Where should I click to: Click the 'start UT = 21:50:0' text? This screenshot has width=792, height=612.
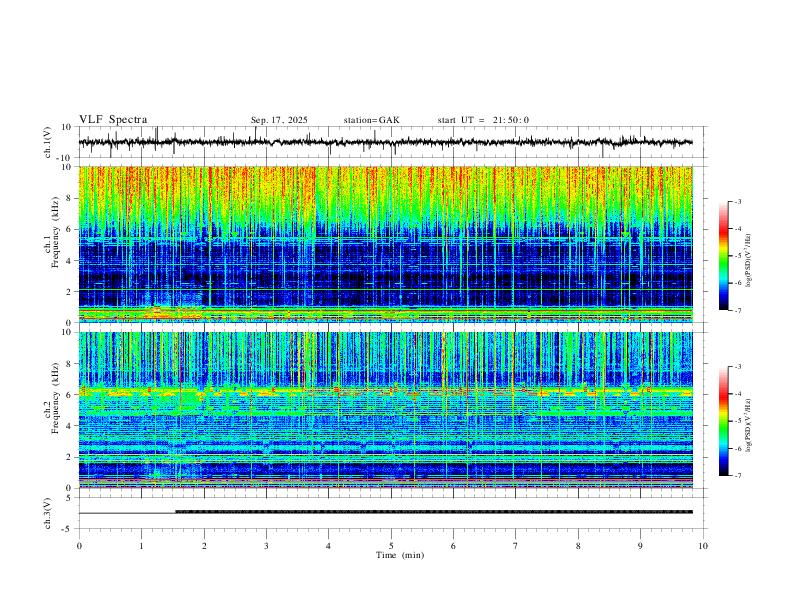(x=483, y=120)
